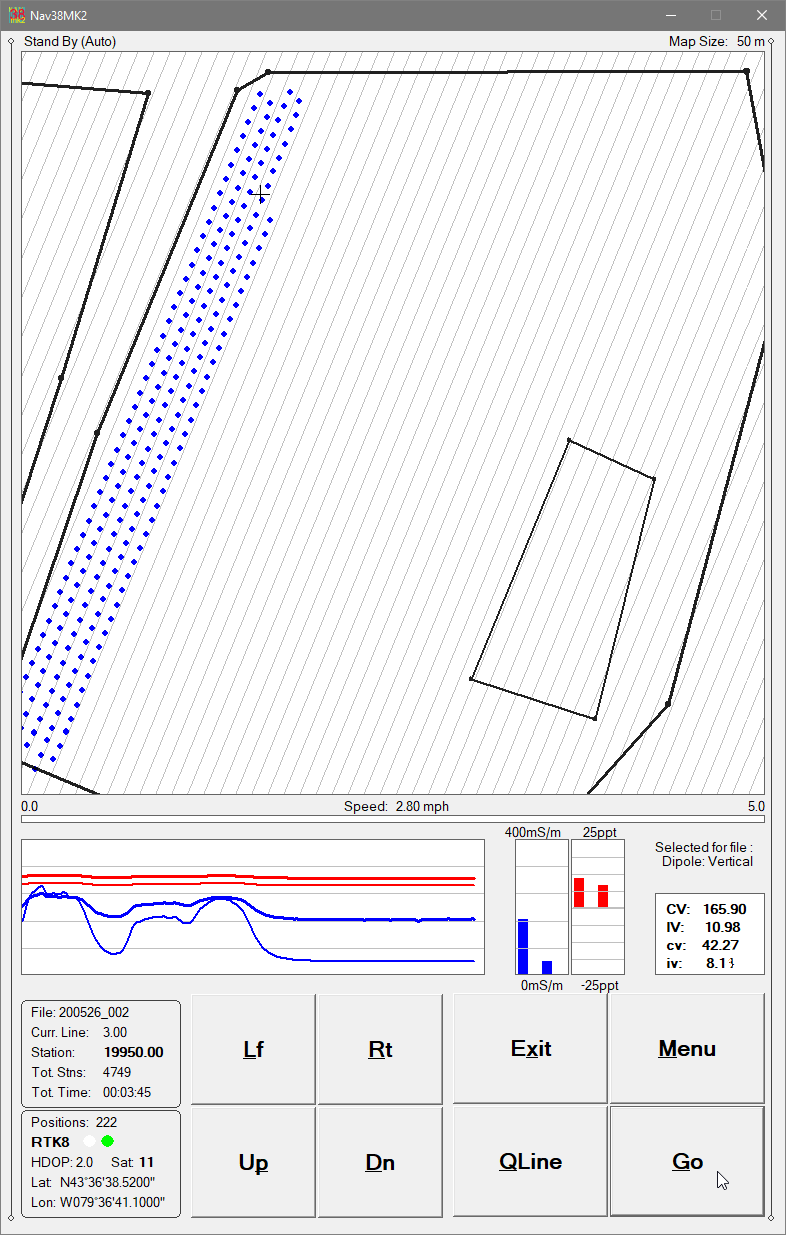786x1235 pixels.
Task: Click the left red inphase bar
Action: point(578,892)
